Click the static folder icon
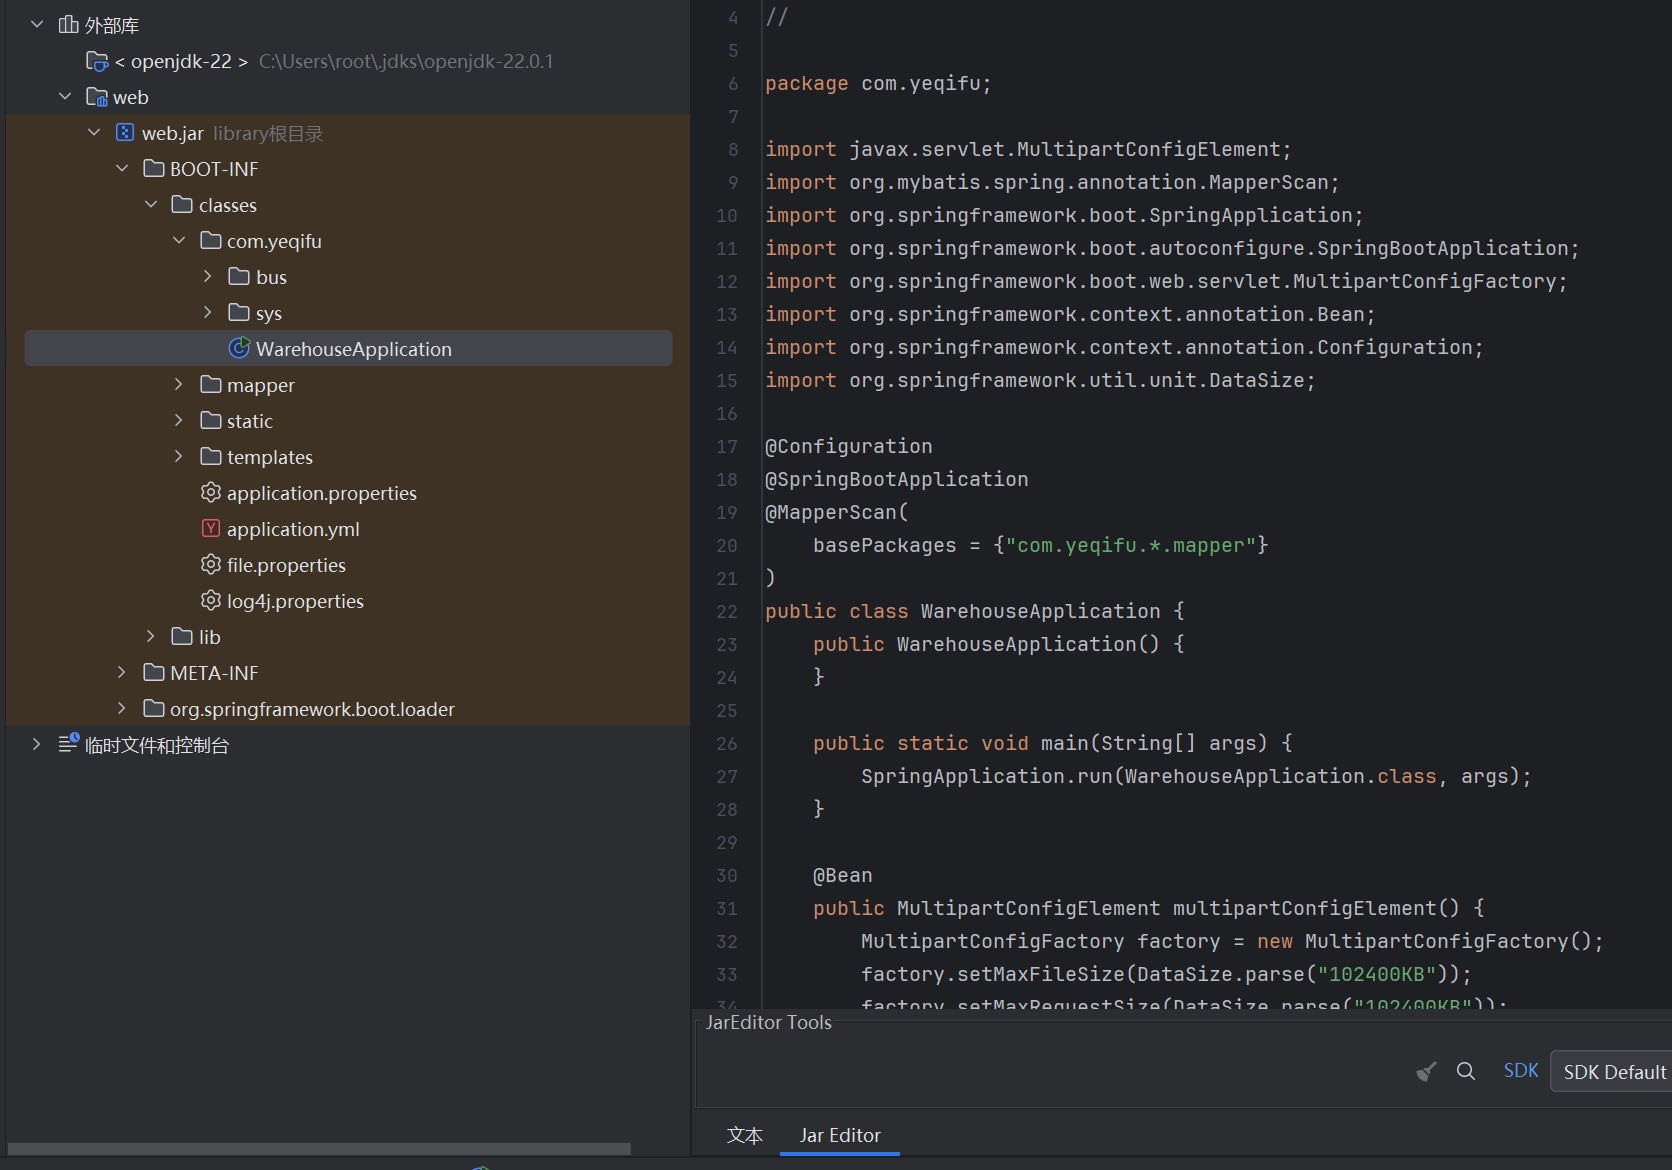Viewport: 1672px width, 1170px height. [211, 420]
